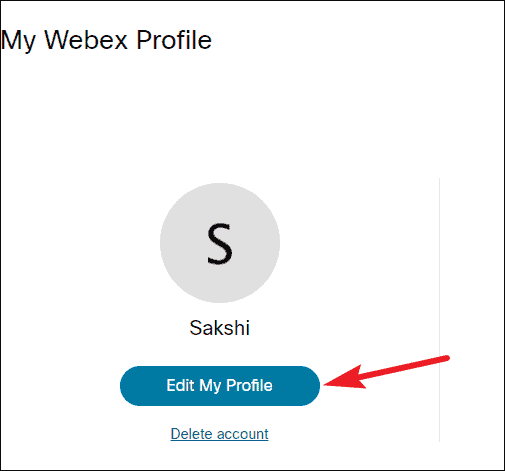The height and width of the screenshot is (471, 505).
Task: Click the word Profile on the blue button
Action: [249, 385]
